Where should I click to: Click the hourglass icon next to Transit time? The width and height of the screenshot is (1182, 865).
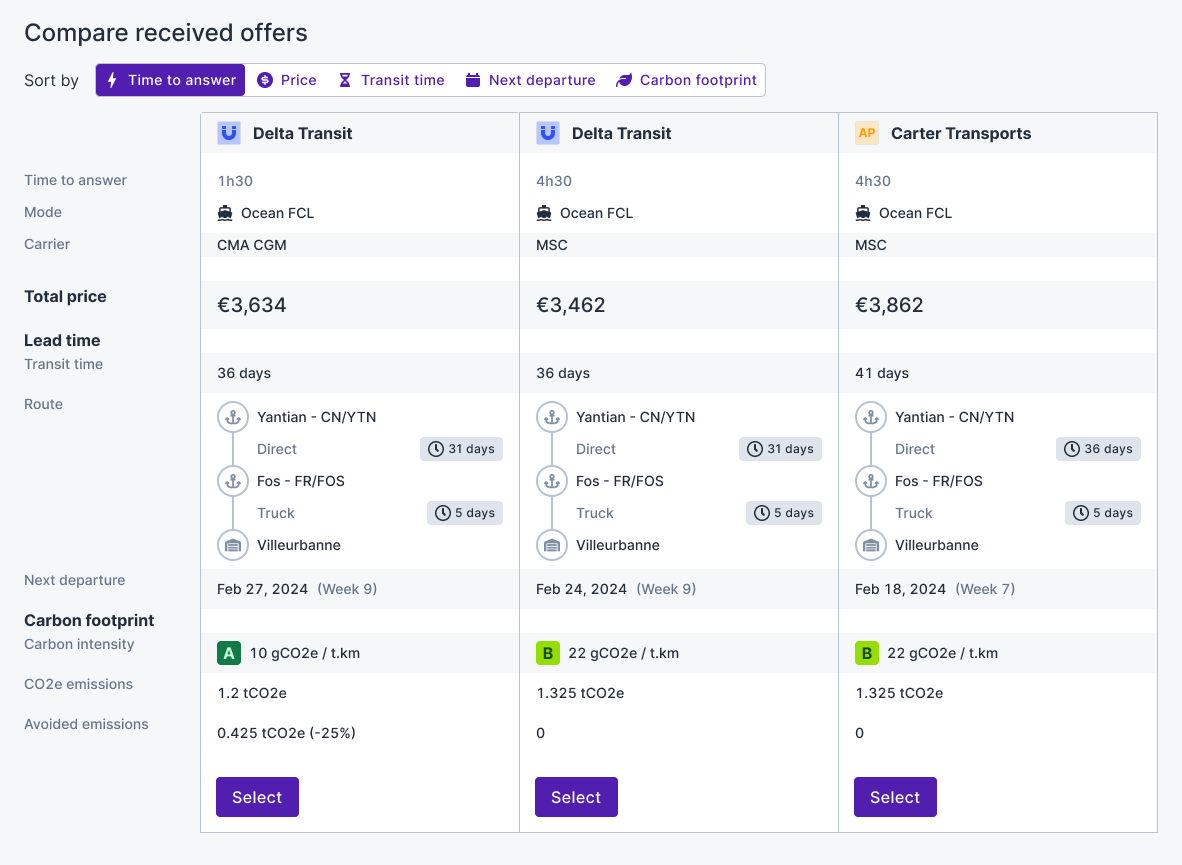point(344,80)
